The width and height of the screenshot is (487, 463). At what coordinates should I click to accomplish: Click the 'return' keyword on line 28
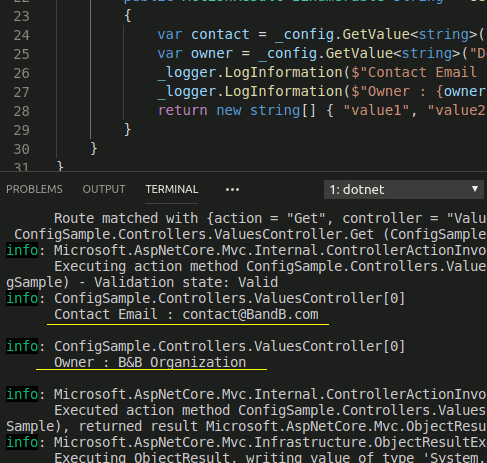tap(183, 110)
